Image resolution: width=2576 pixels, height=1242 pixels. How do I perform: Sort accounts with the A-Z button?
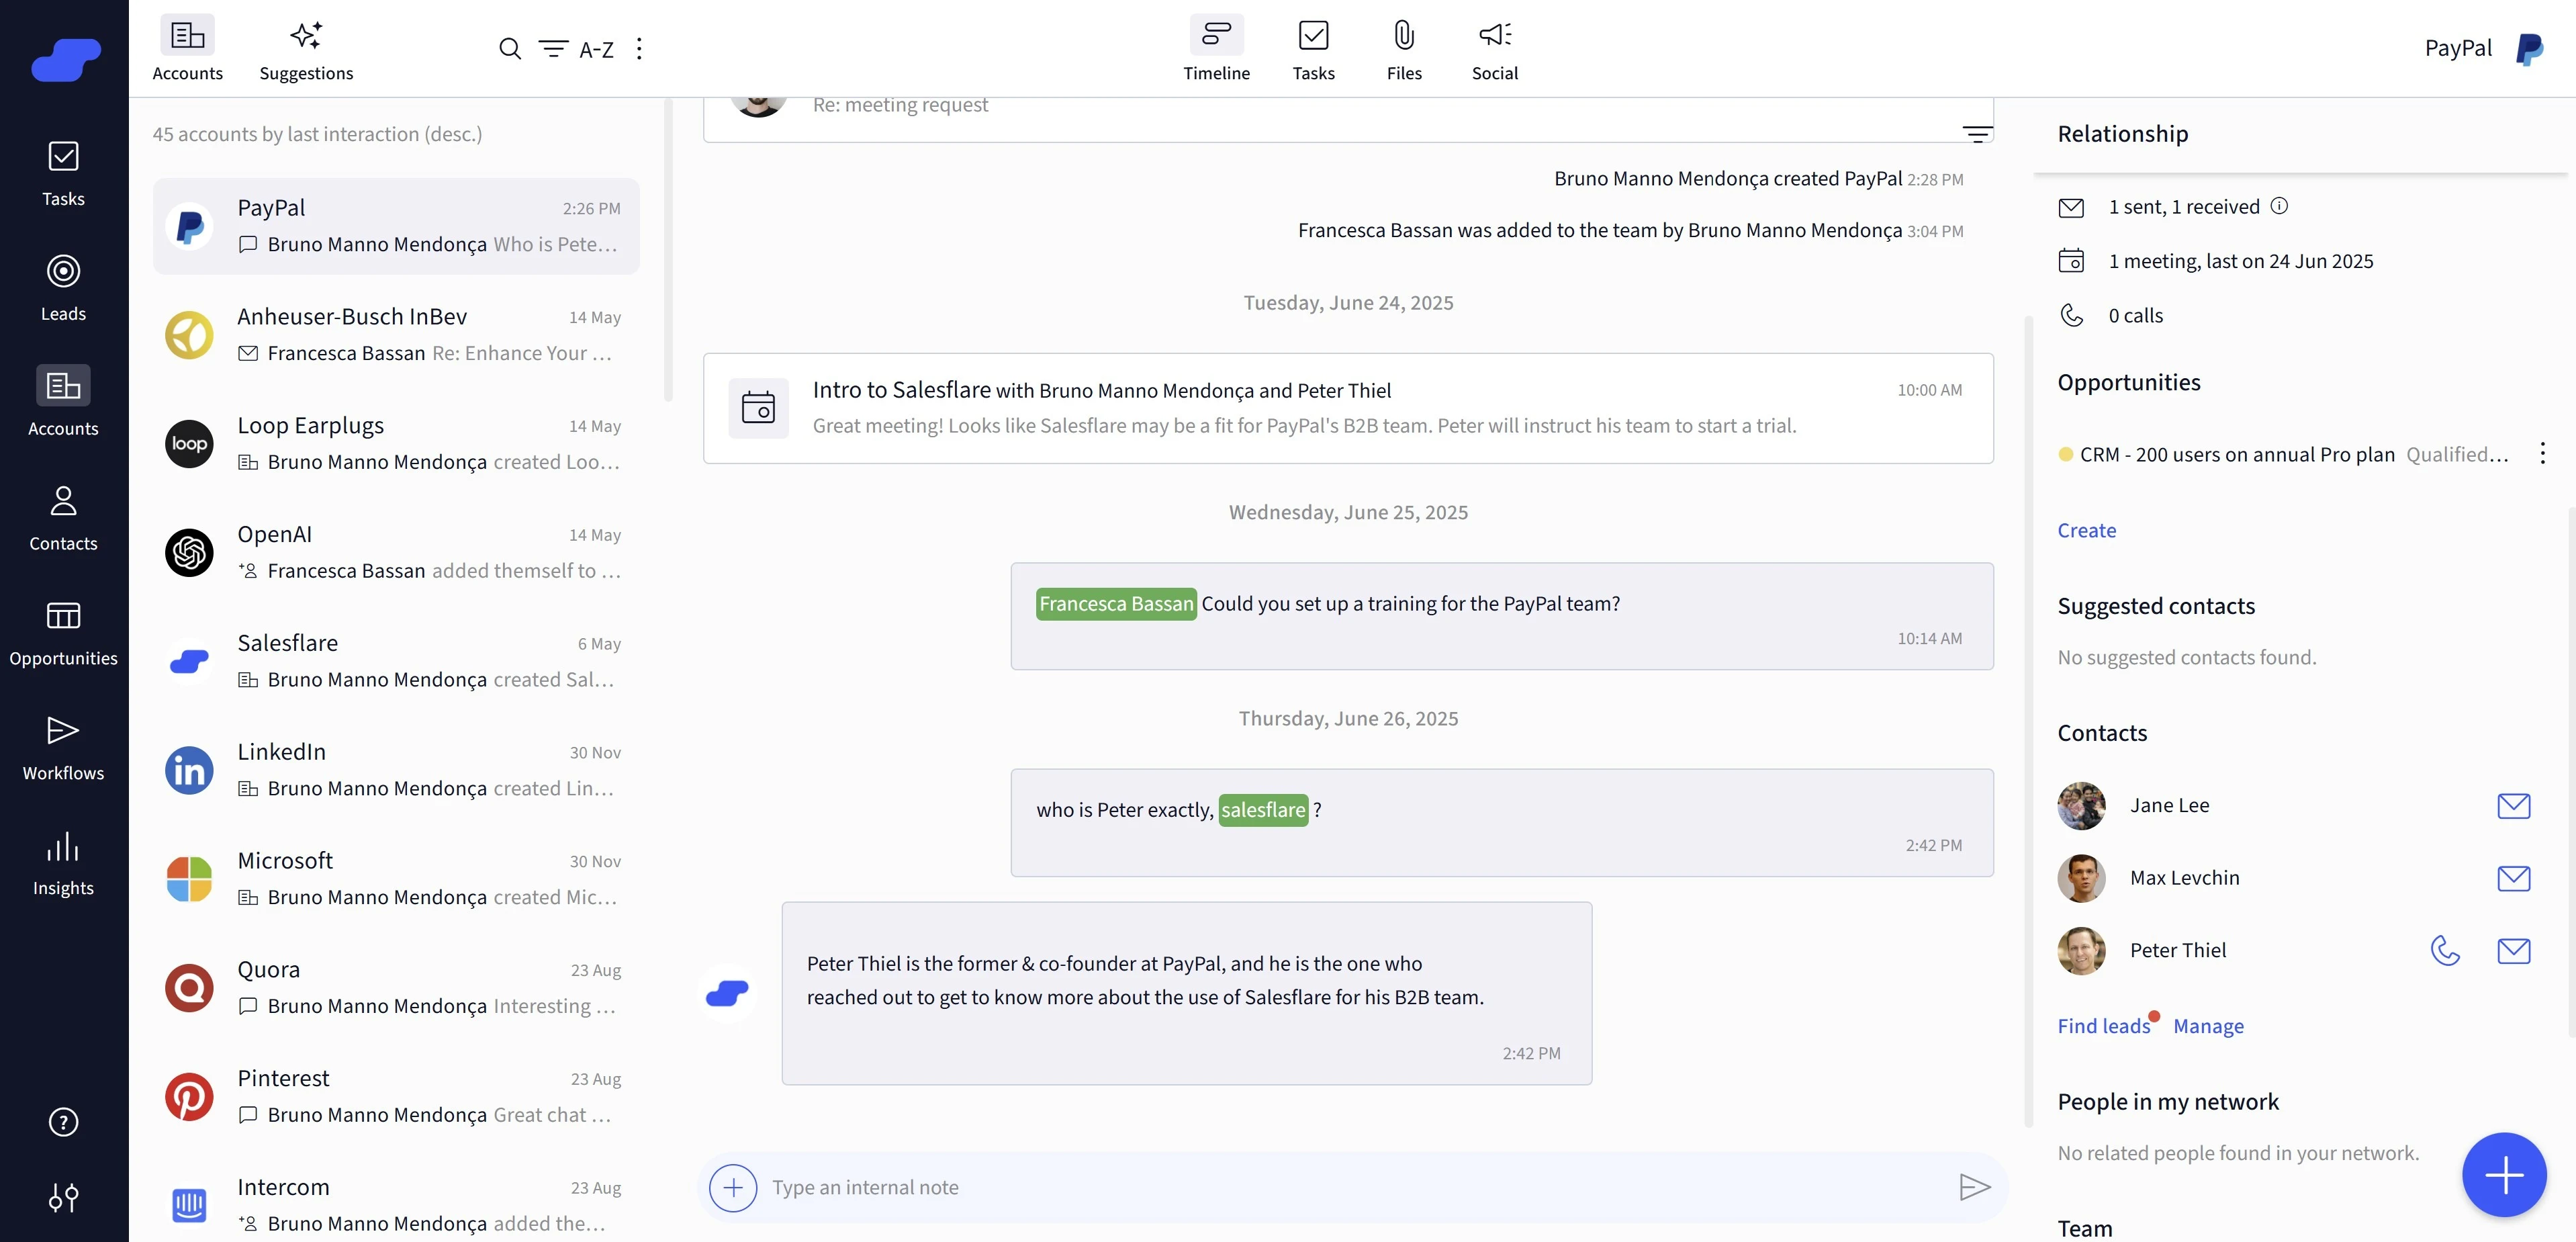(596, 49)
